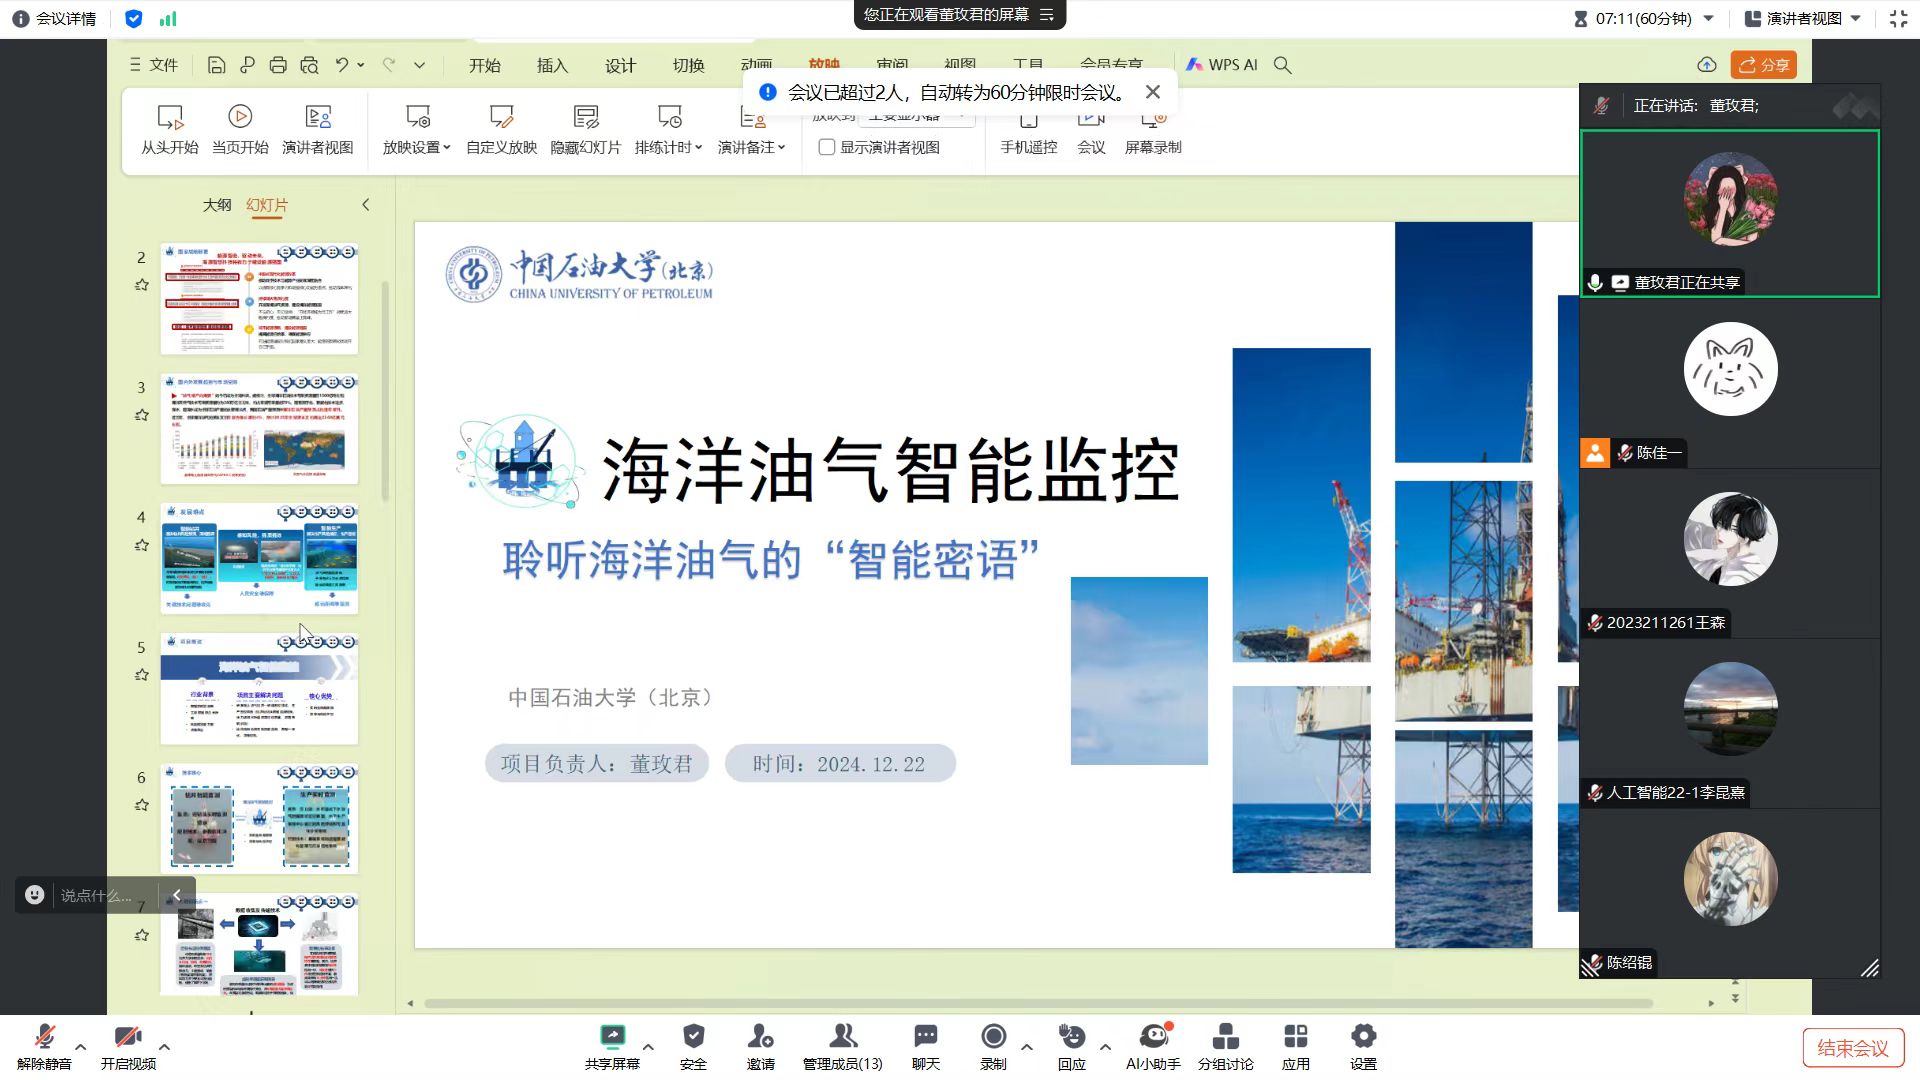
Task: Start 屏幕录制 screen recording
Action: 1153,130
